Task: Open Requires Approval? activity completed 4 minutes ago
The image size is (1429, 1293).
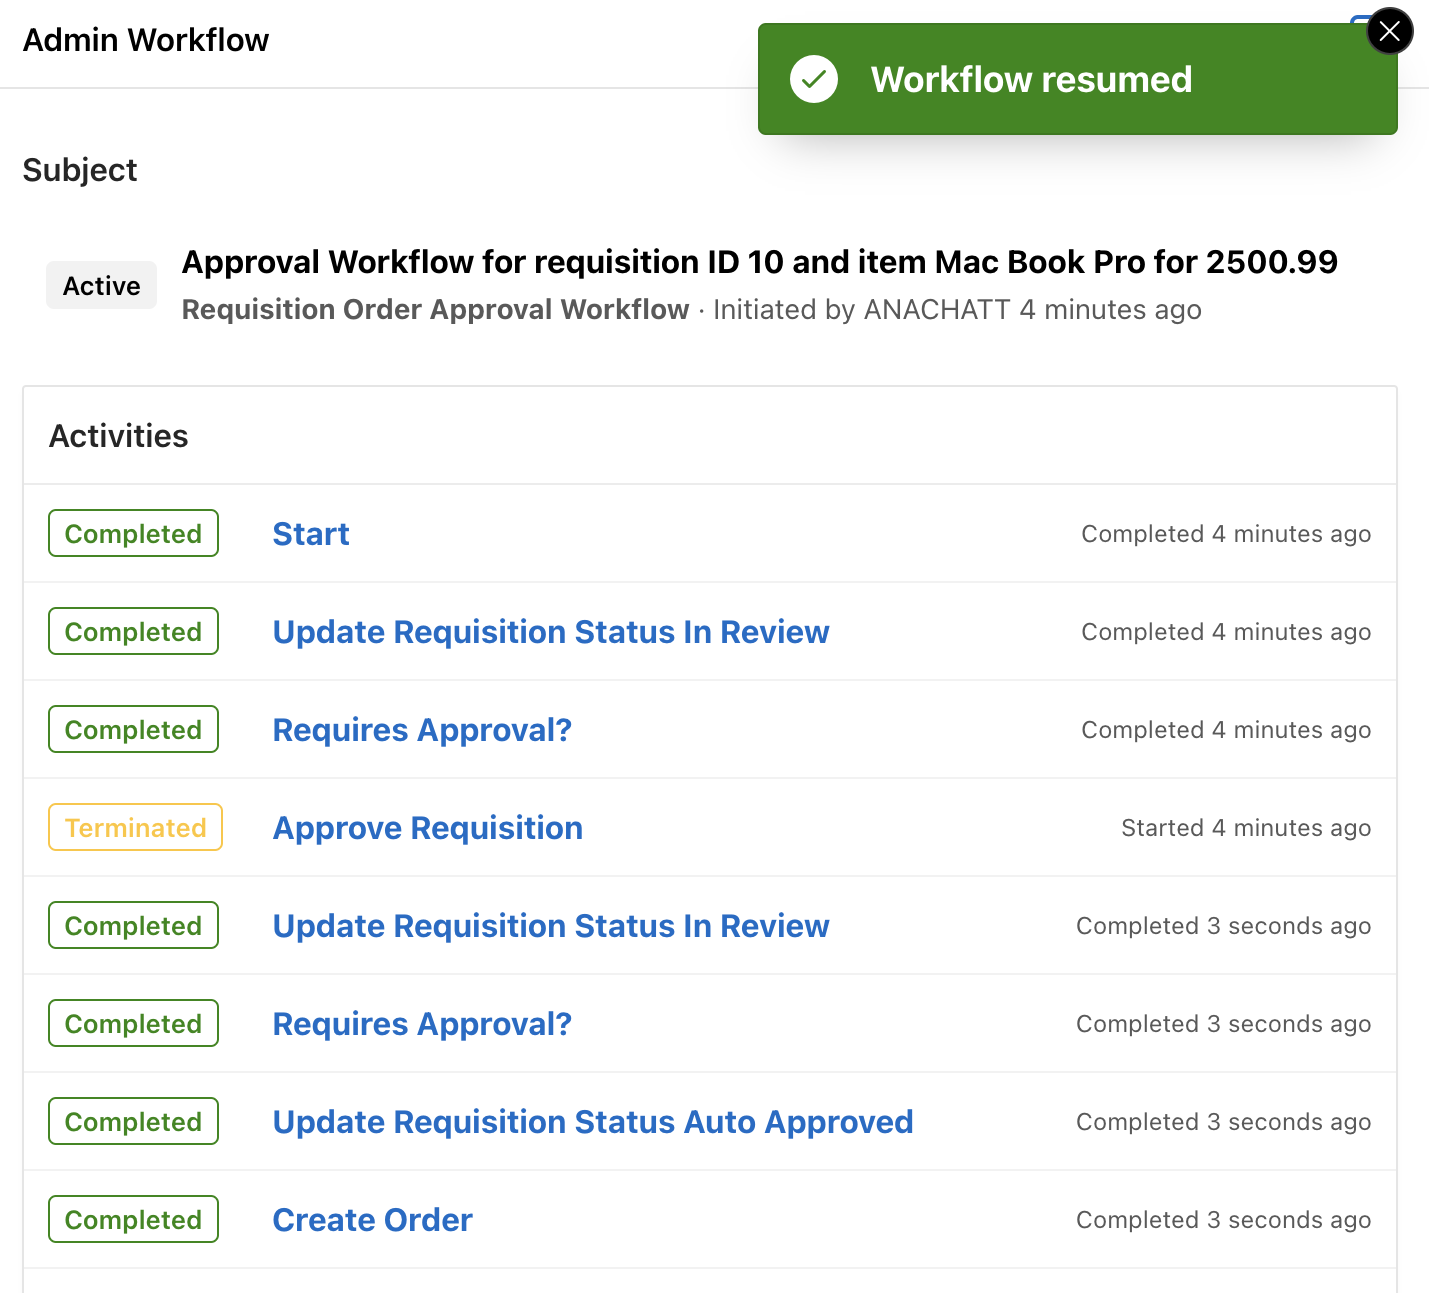Action: coord(422,730)
